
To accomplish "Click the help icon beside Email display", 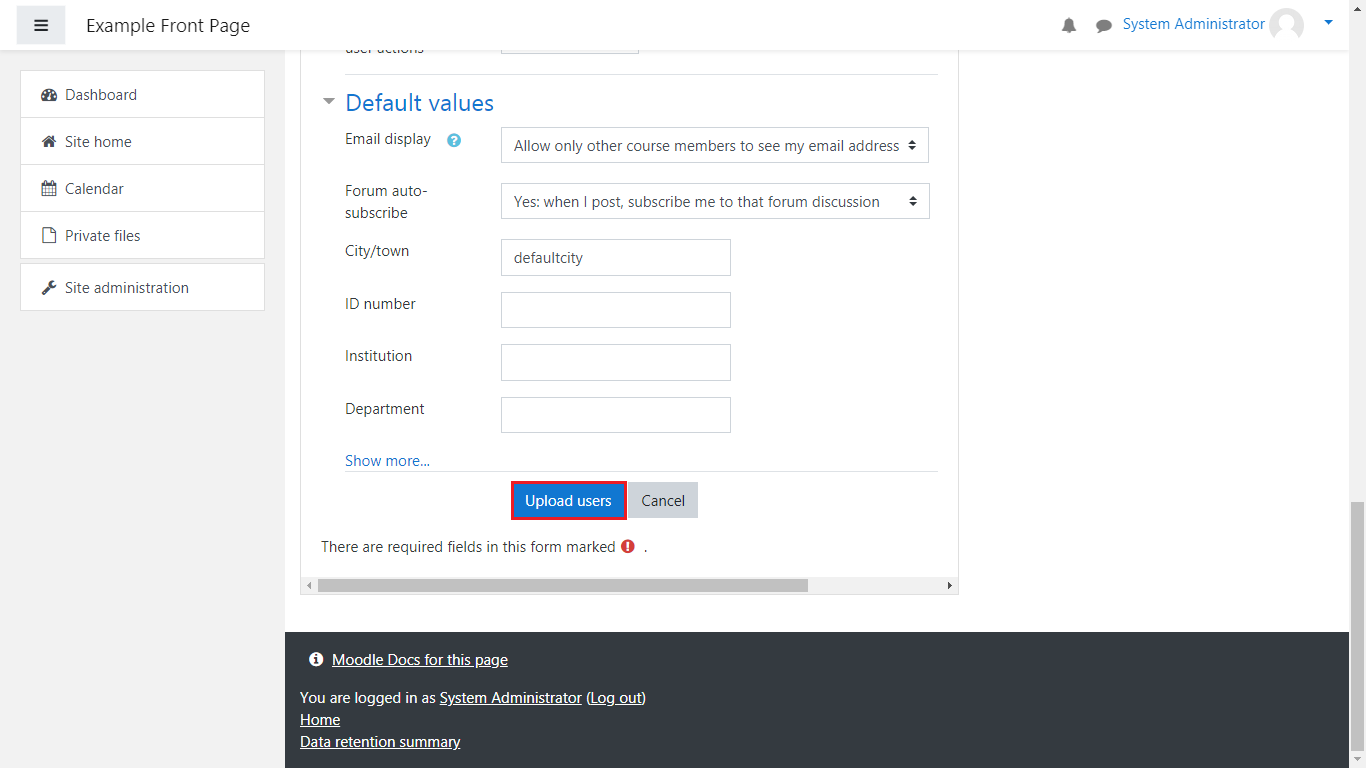I will tap(453, 141).
